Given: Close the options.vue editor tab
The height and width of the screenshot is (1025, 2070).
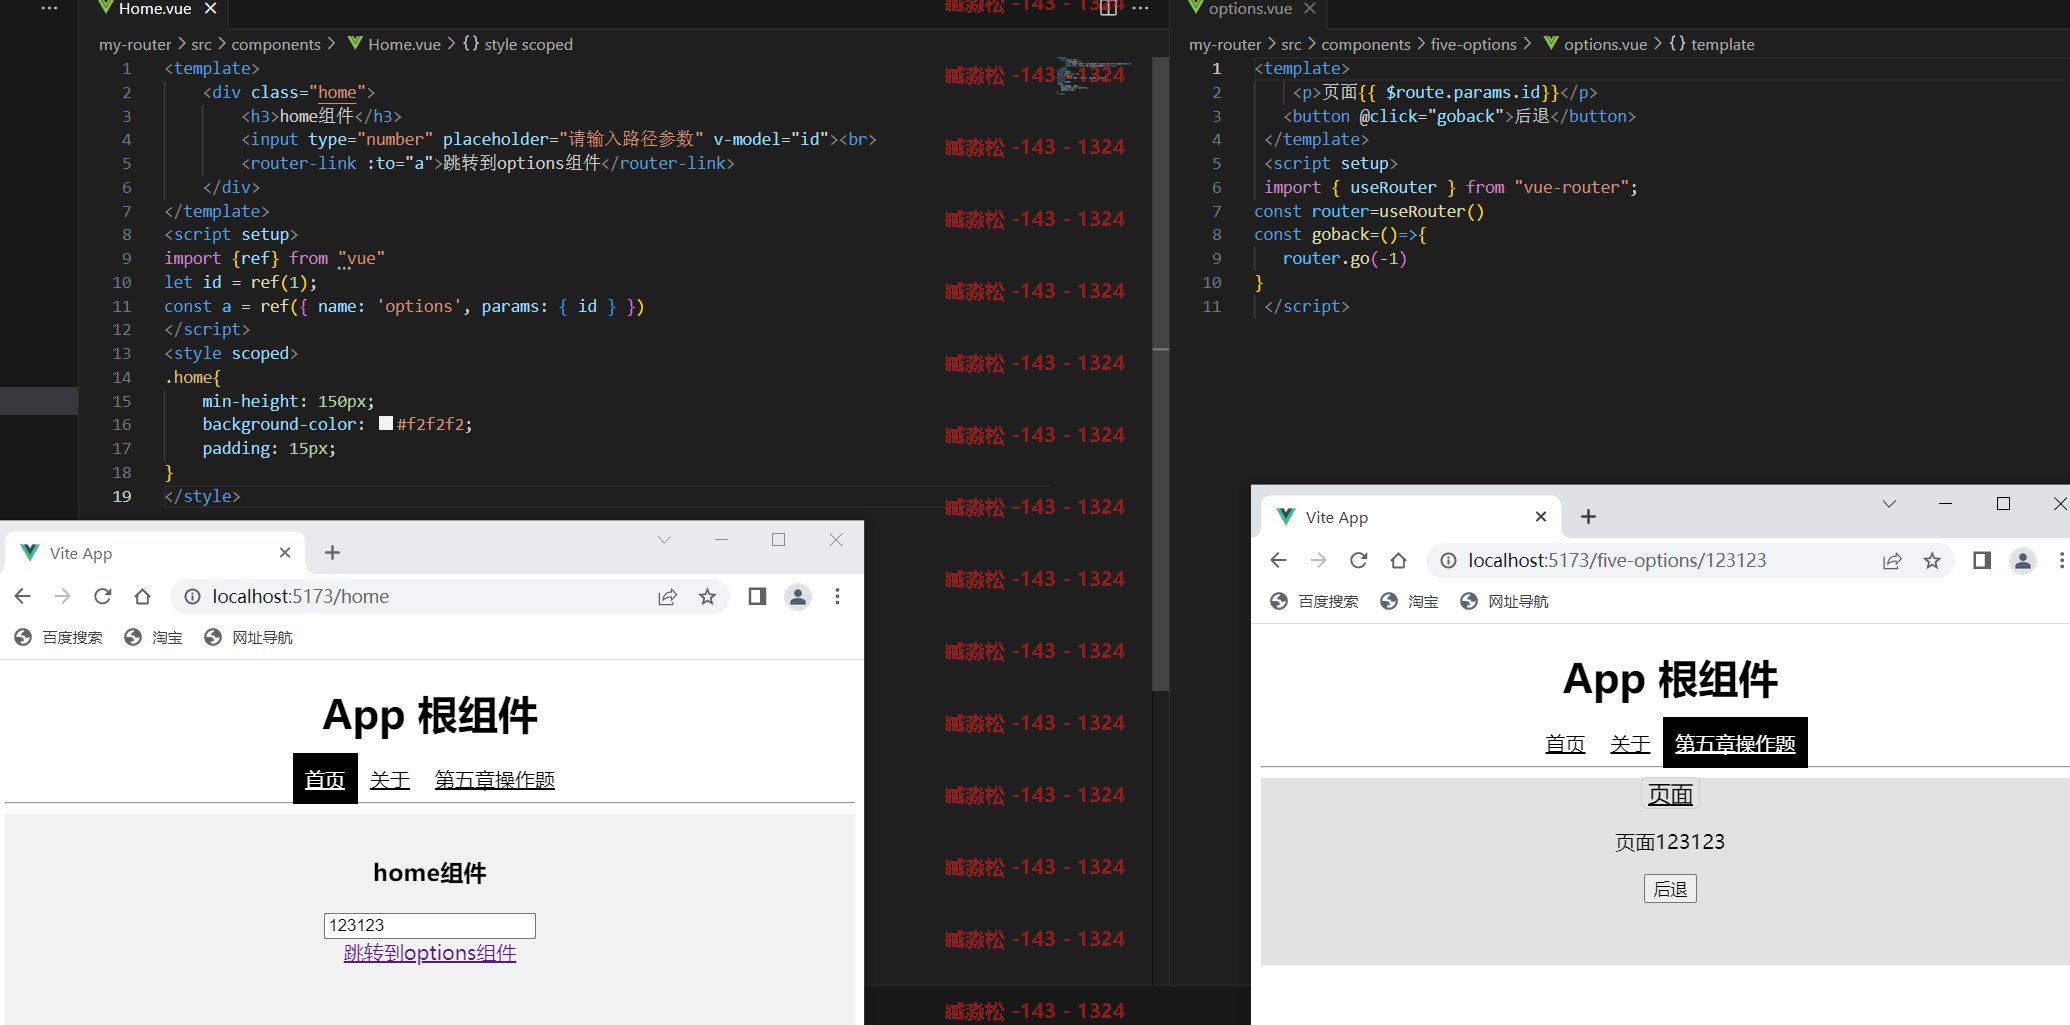Looking at the screenshot, I should (x=1309, y=9).
